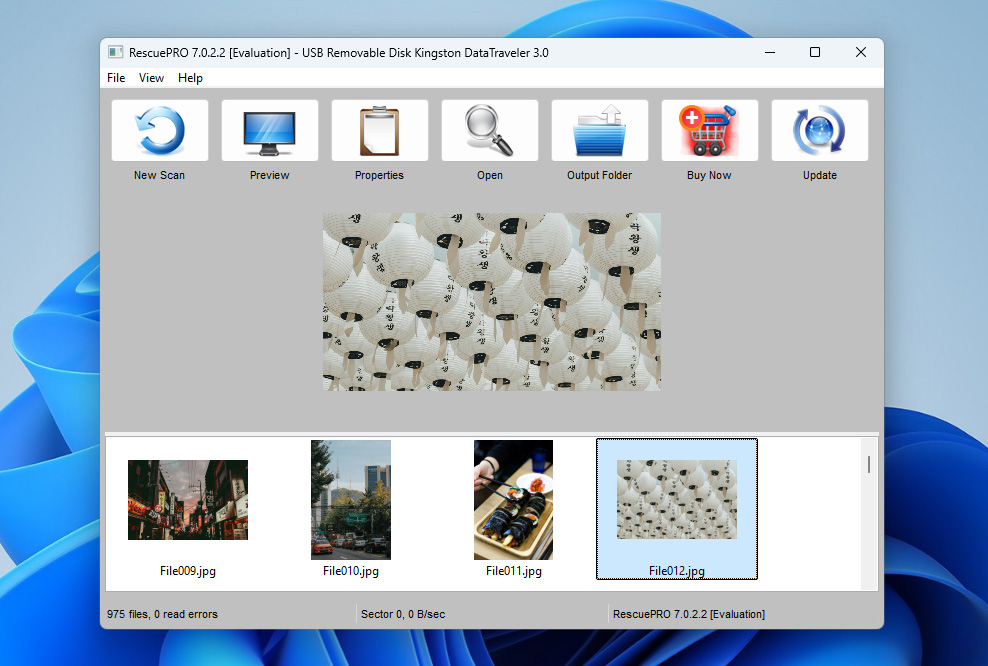Start a New Scan with the blue arrow icon

tap(160, 131)
